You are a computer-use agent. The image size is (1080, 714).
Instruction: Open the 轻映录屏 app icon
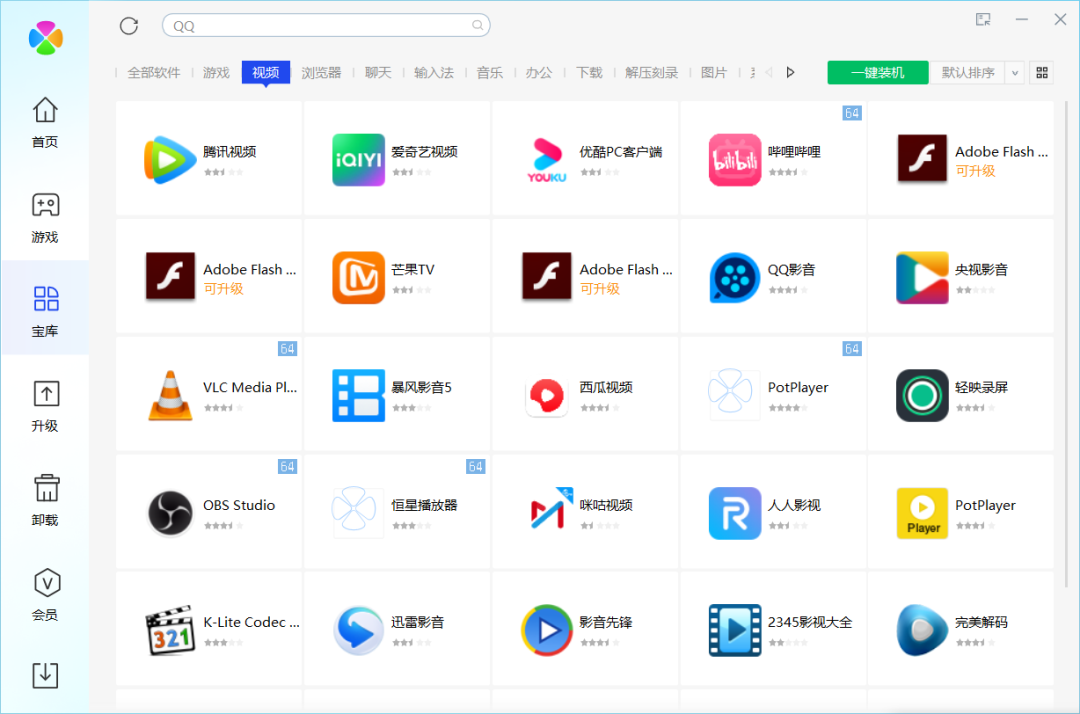click(922, 395)
